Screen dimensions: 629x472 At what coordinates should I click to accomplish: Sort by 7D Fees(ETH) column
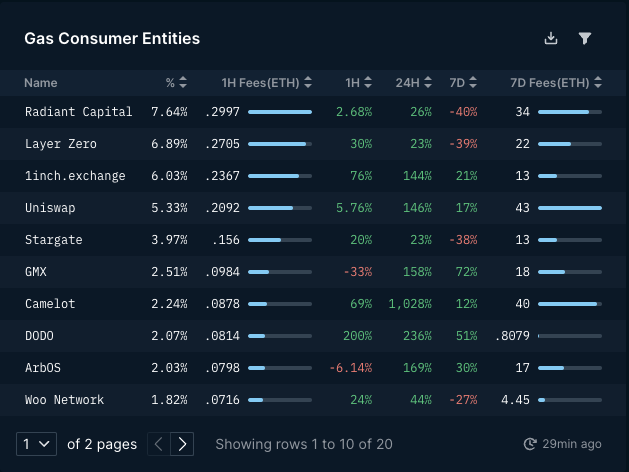click(598, 83)
